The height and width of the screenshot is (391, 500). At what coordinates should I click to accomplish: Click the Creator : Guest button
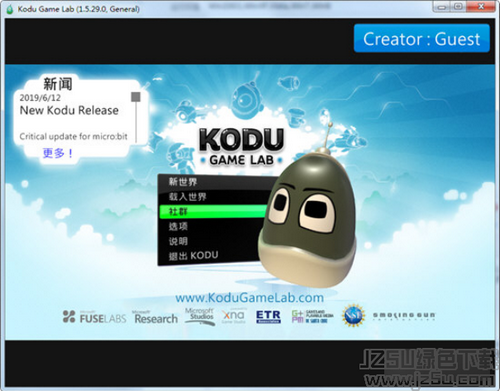pos(422,38)
